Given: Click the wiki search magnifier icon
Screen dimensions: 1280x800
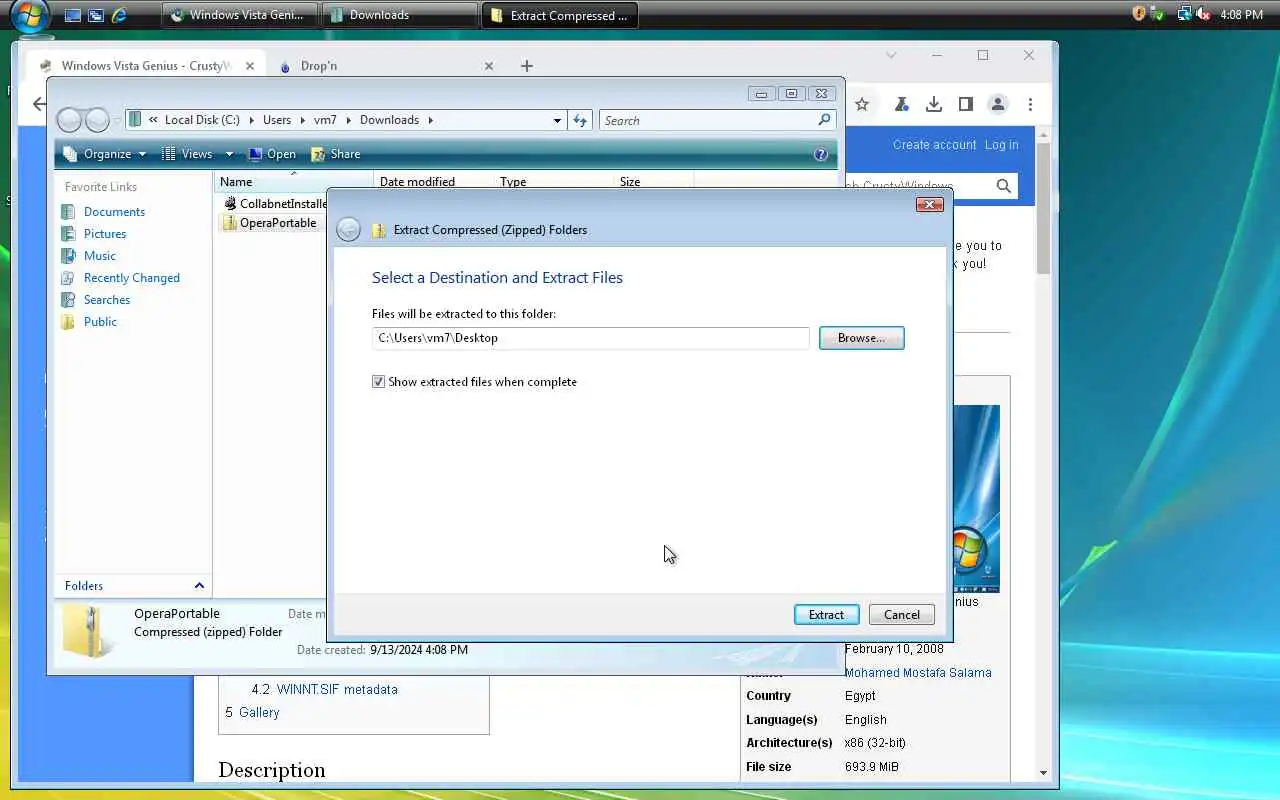Looking at the screenshot, I should coord(1004,186).
